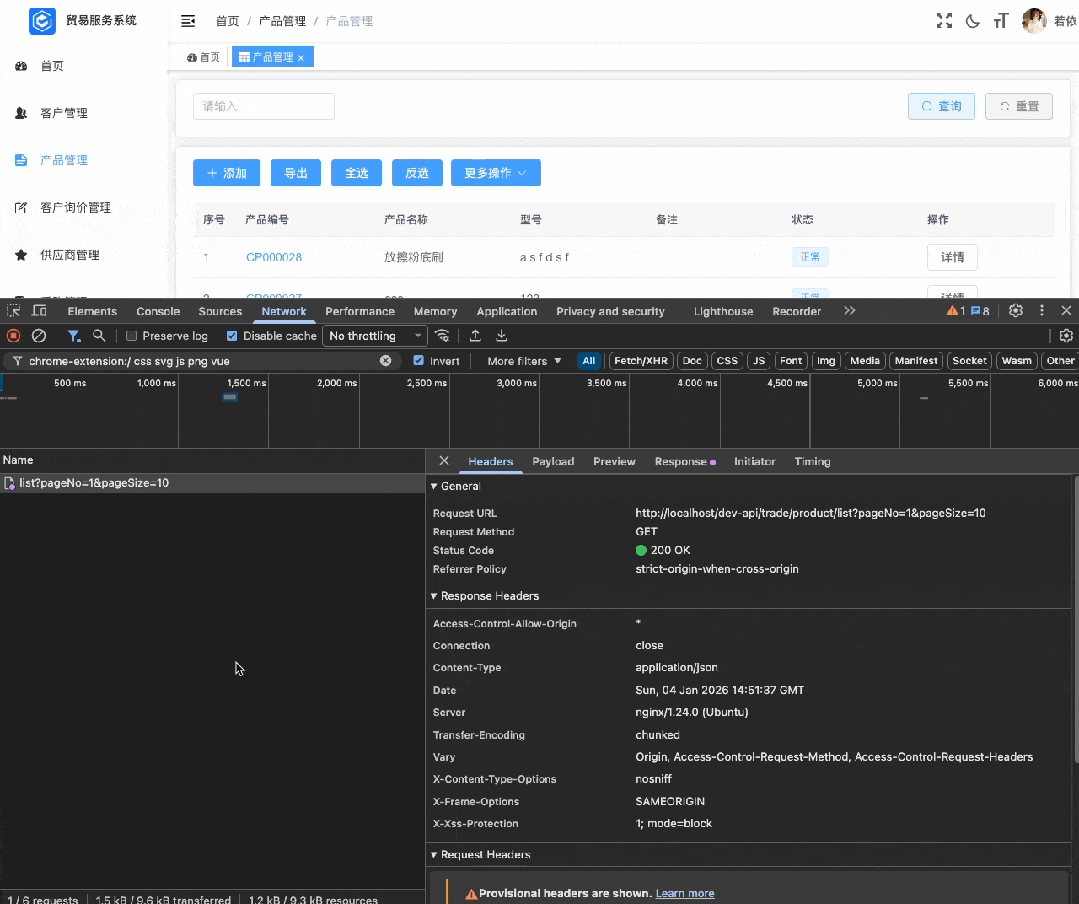1079x904 pixels.
Task: Switch to dark mode moon icon
Action: (972, 21)
